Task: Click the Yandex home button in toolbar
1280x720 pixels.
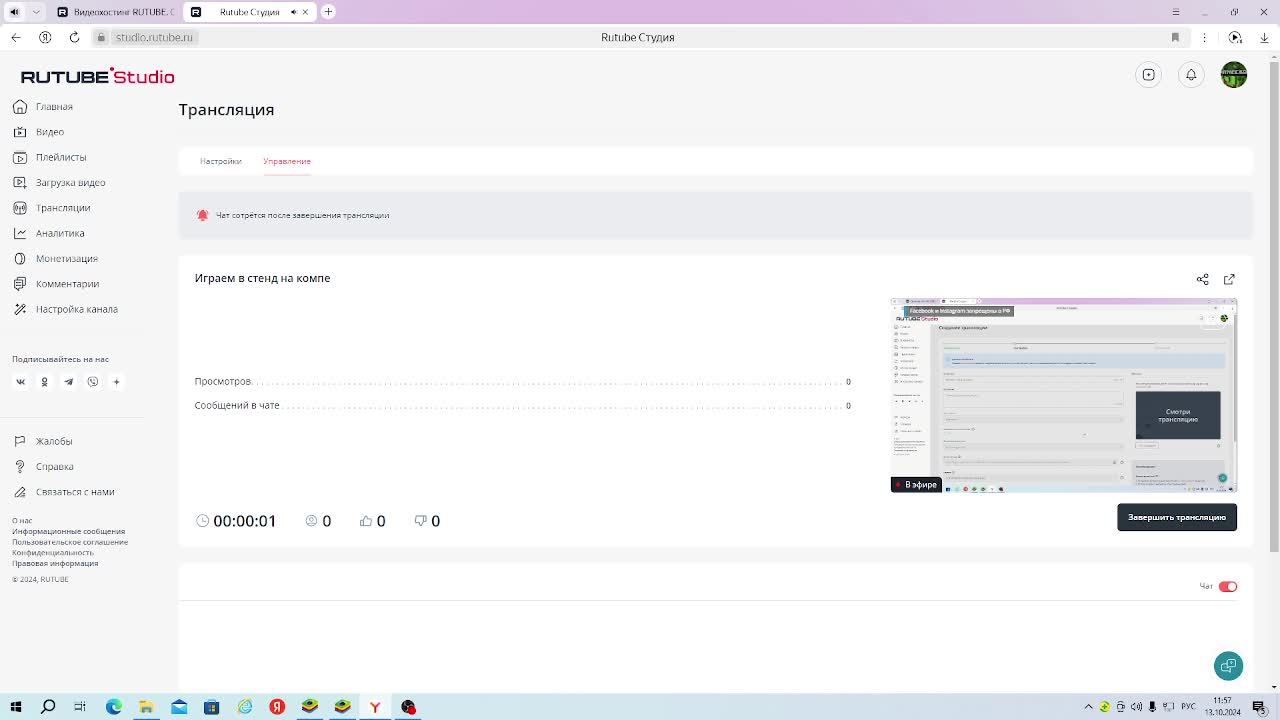Action: pyautogui.click(x=45, y=37)
